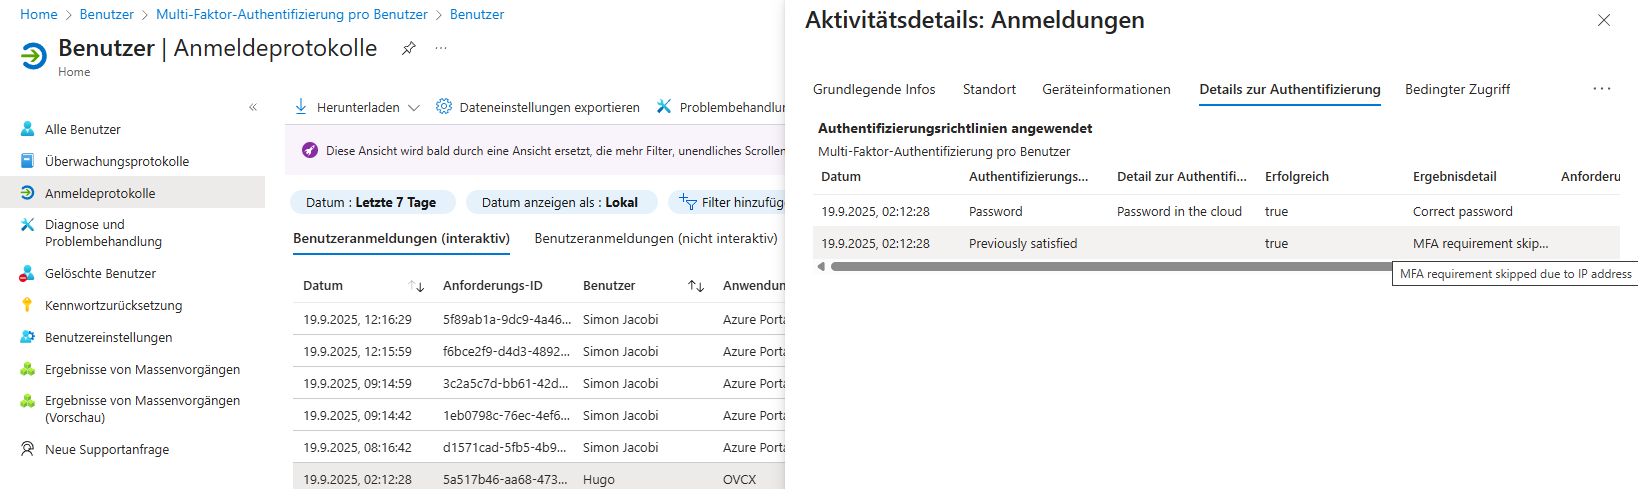Click Dateneinstellungen exportieren gear icon
1638x489 pixels.
pos(444,107)
